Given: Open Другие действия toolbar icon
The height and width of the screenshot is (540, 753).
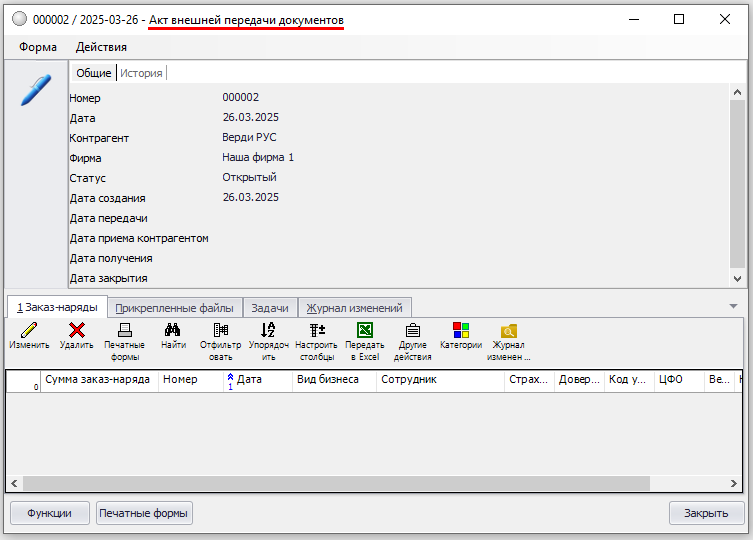Looking at the screenshot, I should coord(412,331).
